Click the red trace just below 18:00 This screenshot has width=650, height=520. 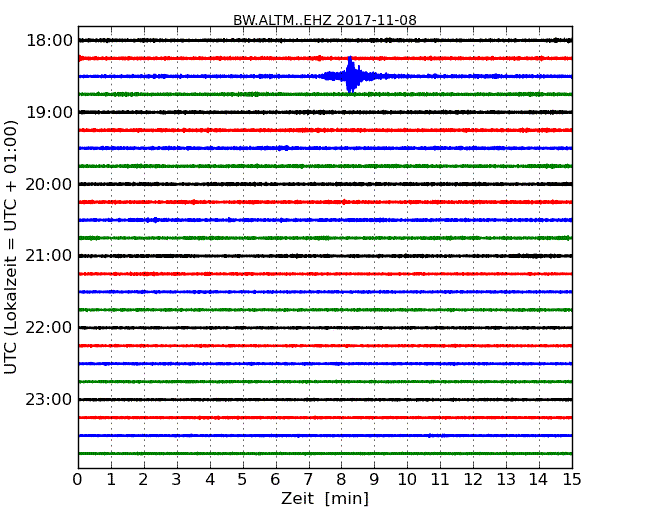coord(325,58)
